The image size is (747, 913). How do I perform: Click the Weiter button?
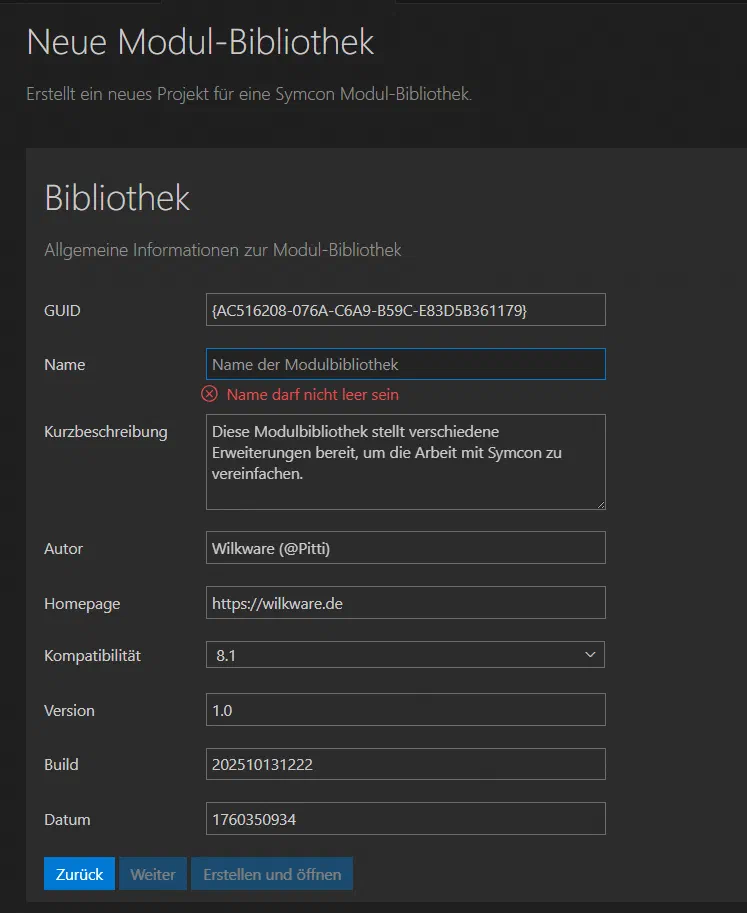pyautogui.click(x=153, y=873)
